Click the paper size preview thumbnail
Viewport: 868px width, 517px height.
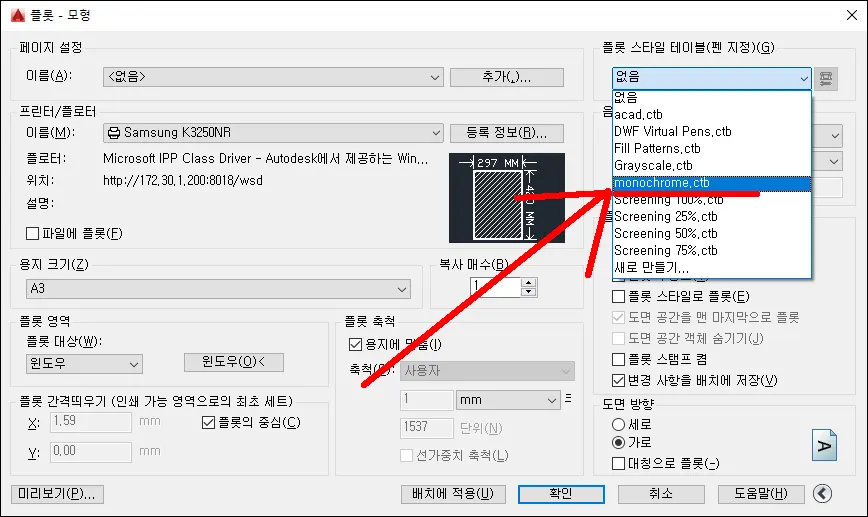click(507, 198)
